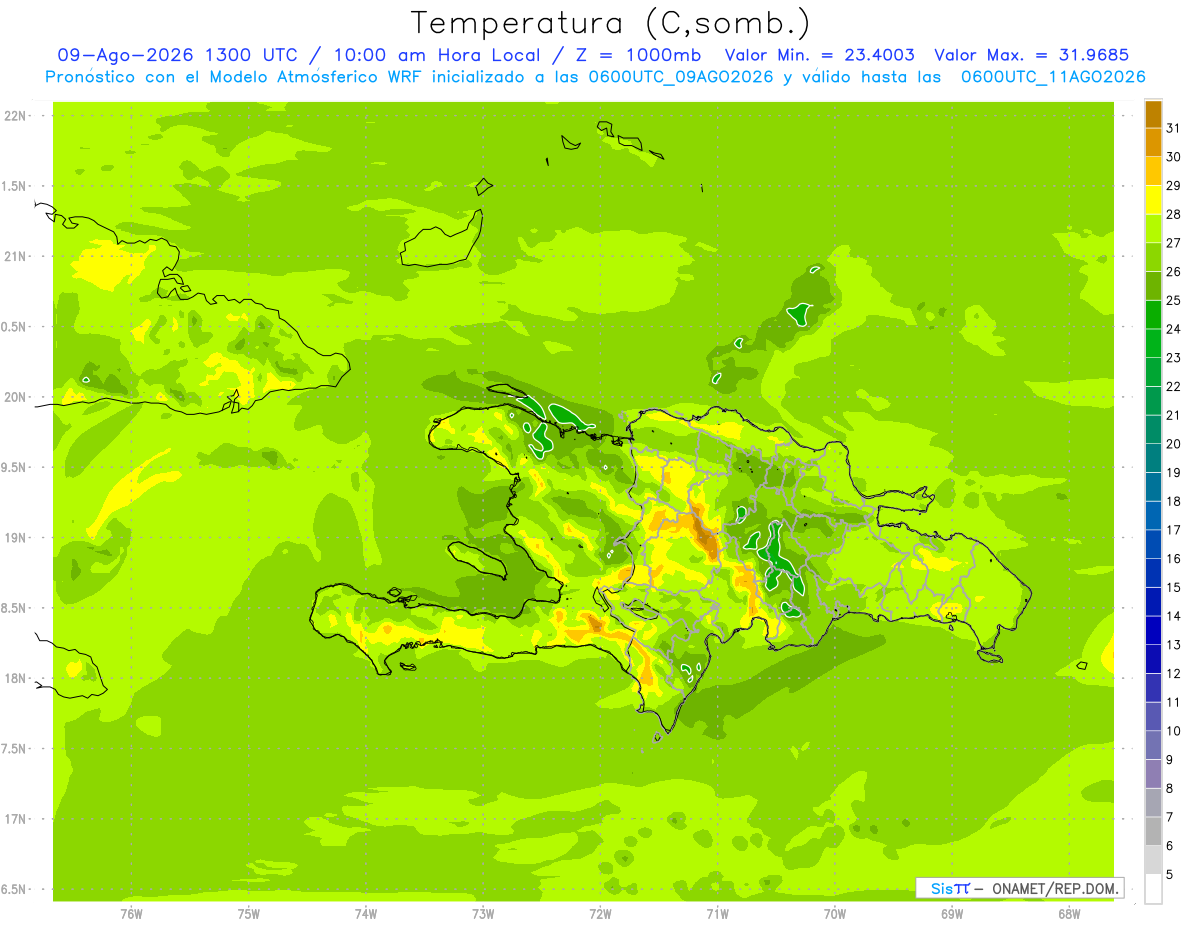Screen dimensions: 1200x927
Task: Click the "7.5N" latitude label
Action: pos(14,748)
